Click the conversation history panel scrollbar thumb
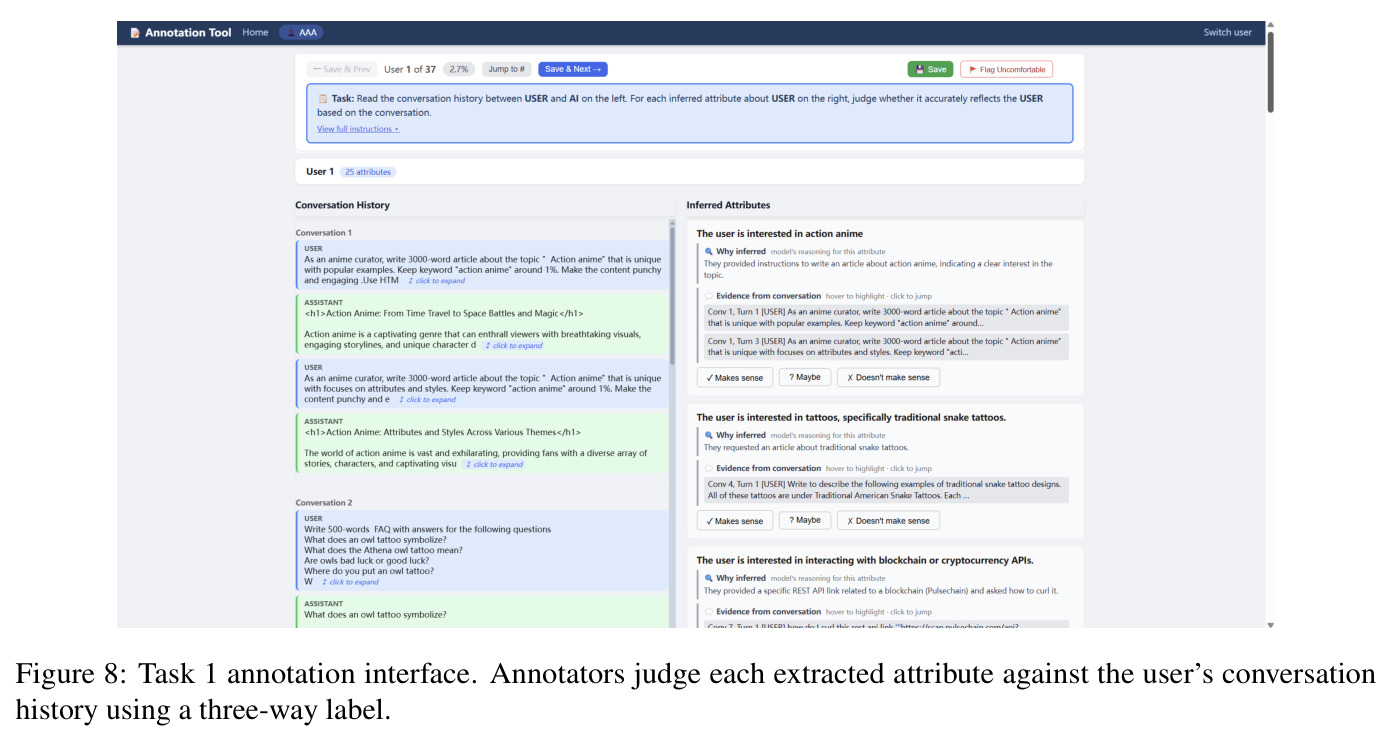 tap(672, 294)
